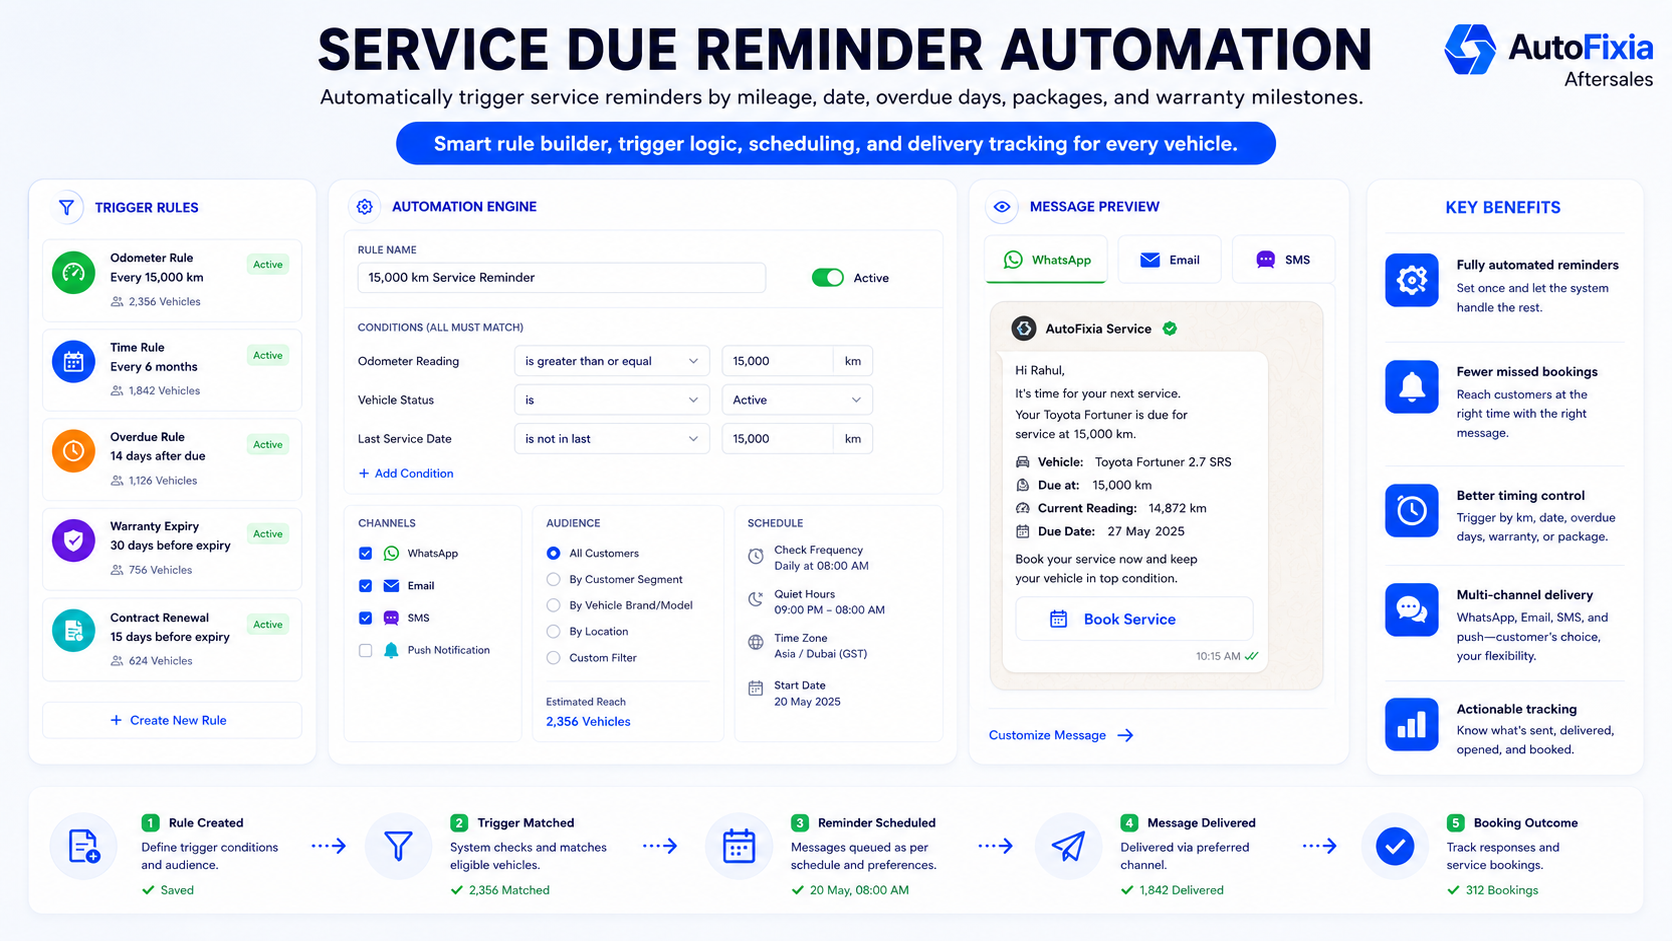
Task: Click the Create New Rule button
Action: [172, 720]
